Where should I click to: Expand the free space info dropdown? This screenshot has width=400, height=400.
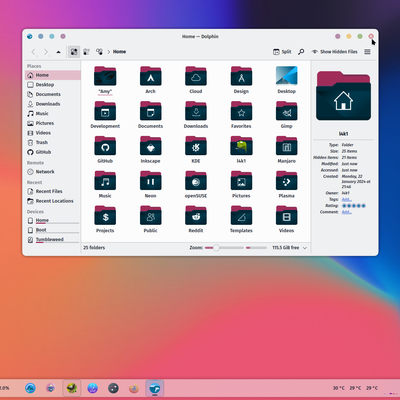click(x=305, y=248)
